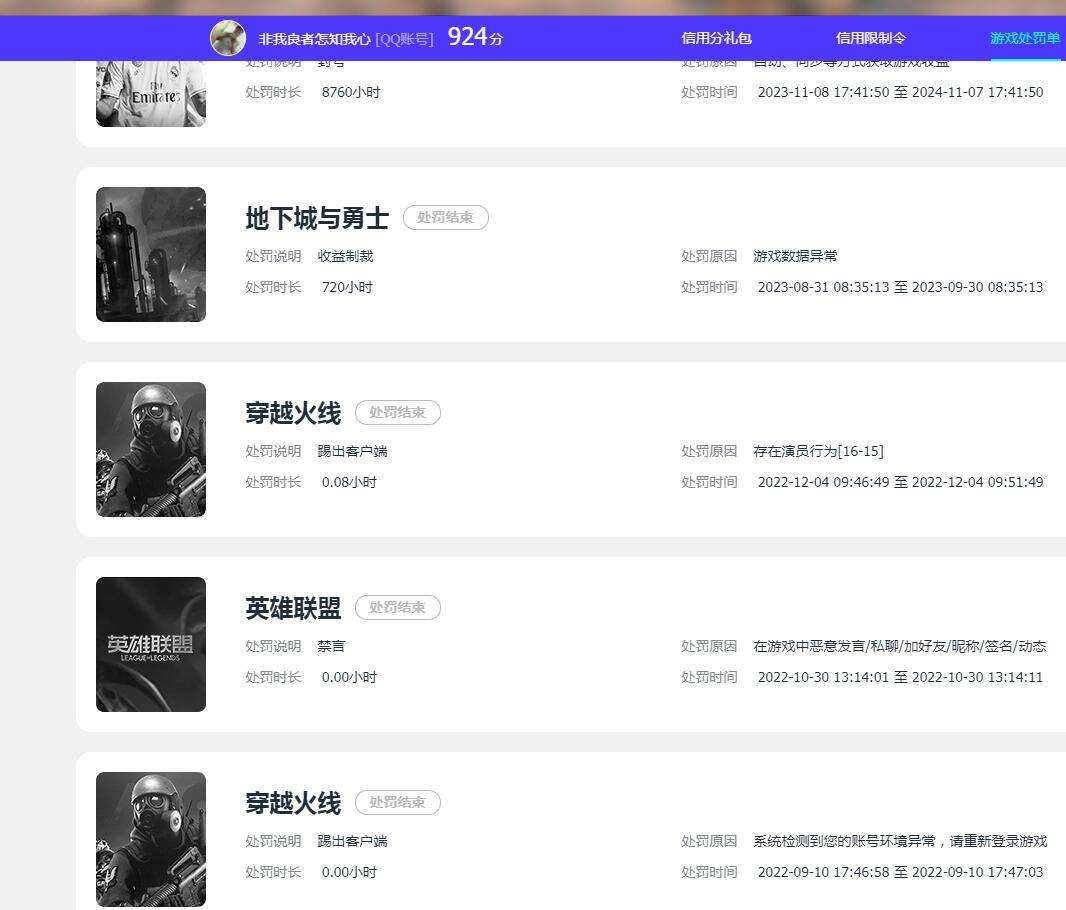Click the 处罚结束 badge beside first 穿越火线

pos(398,413)
